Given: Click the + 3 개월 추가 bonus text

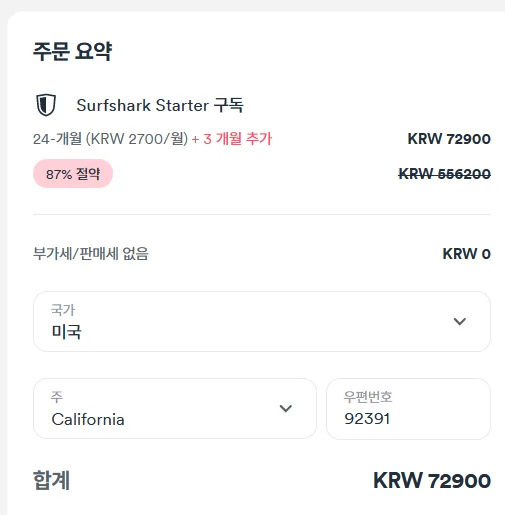Looking at the screenshot, I should click(232, 139).
